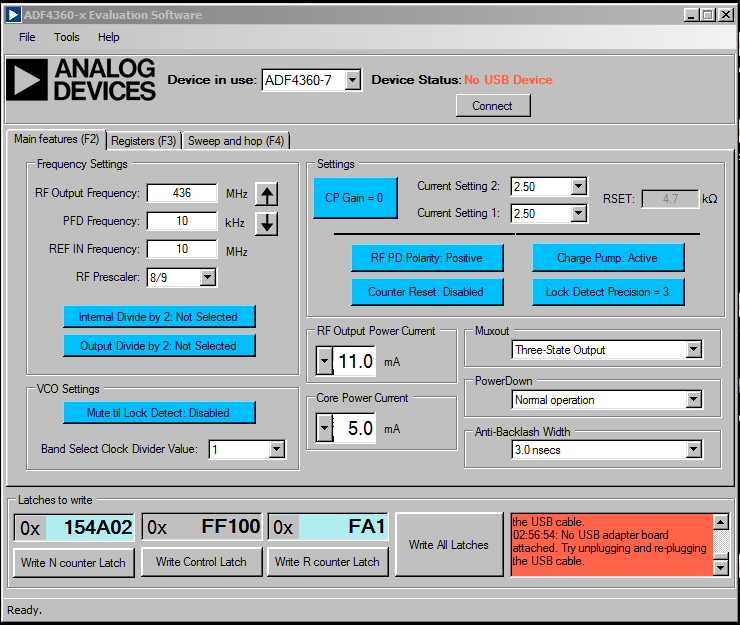Click the N counter latch value 154A02
This screenshot has width=740, height=625.
(90, 527)
